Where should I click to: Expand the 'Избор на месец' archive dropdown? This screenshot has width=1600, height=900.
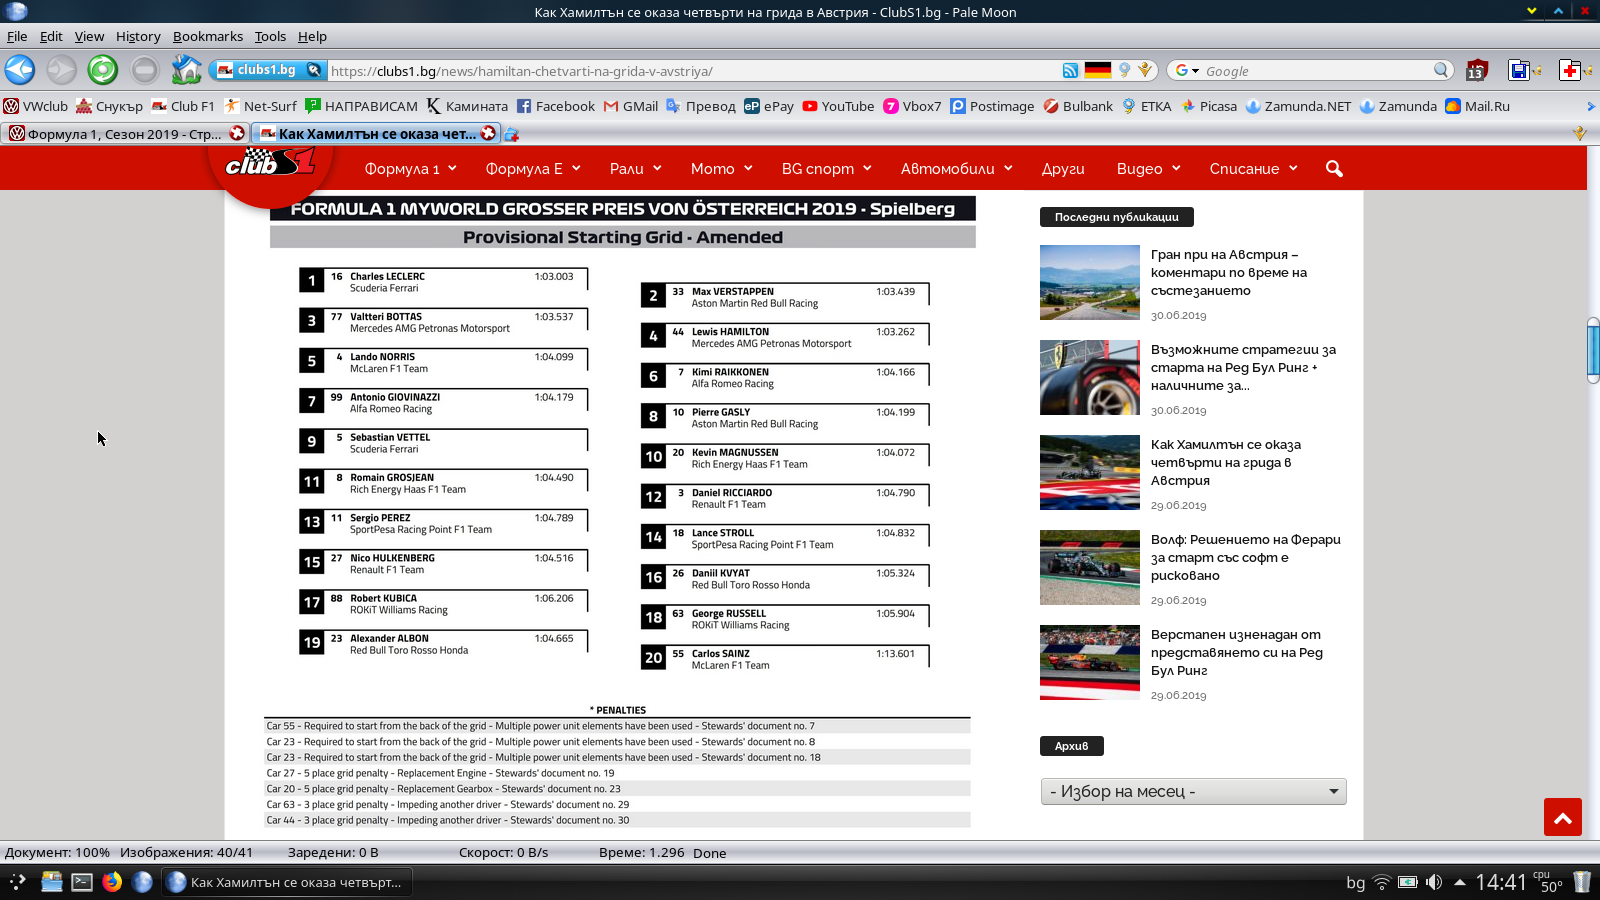(x=1193, y=791)
